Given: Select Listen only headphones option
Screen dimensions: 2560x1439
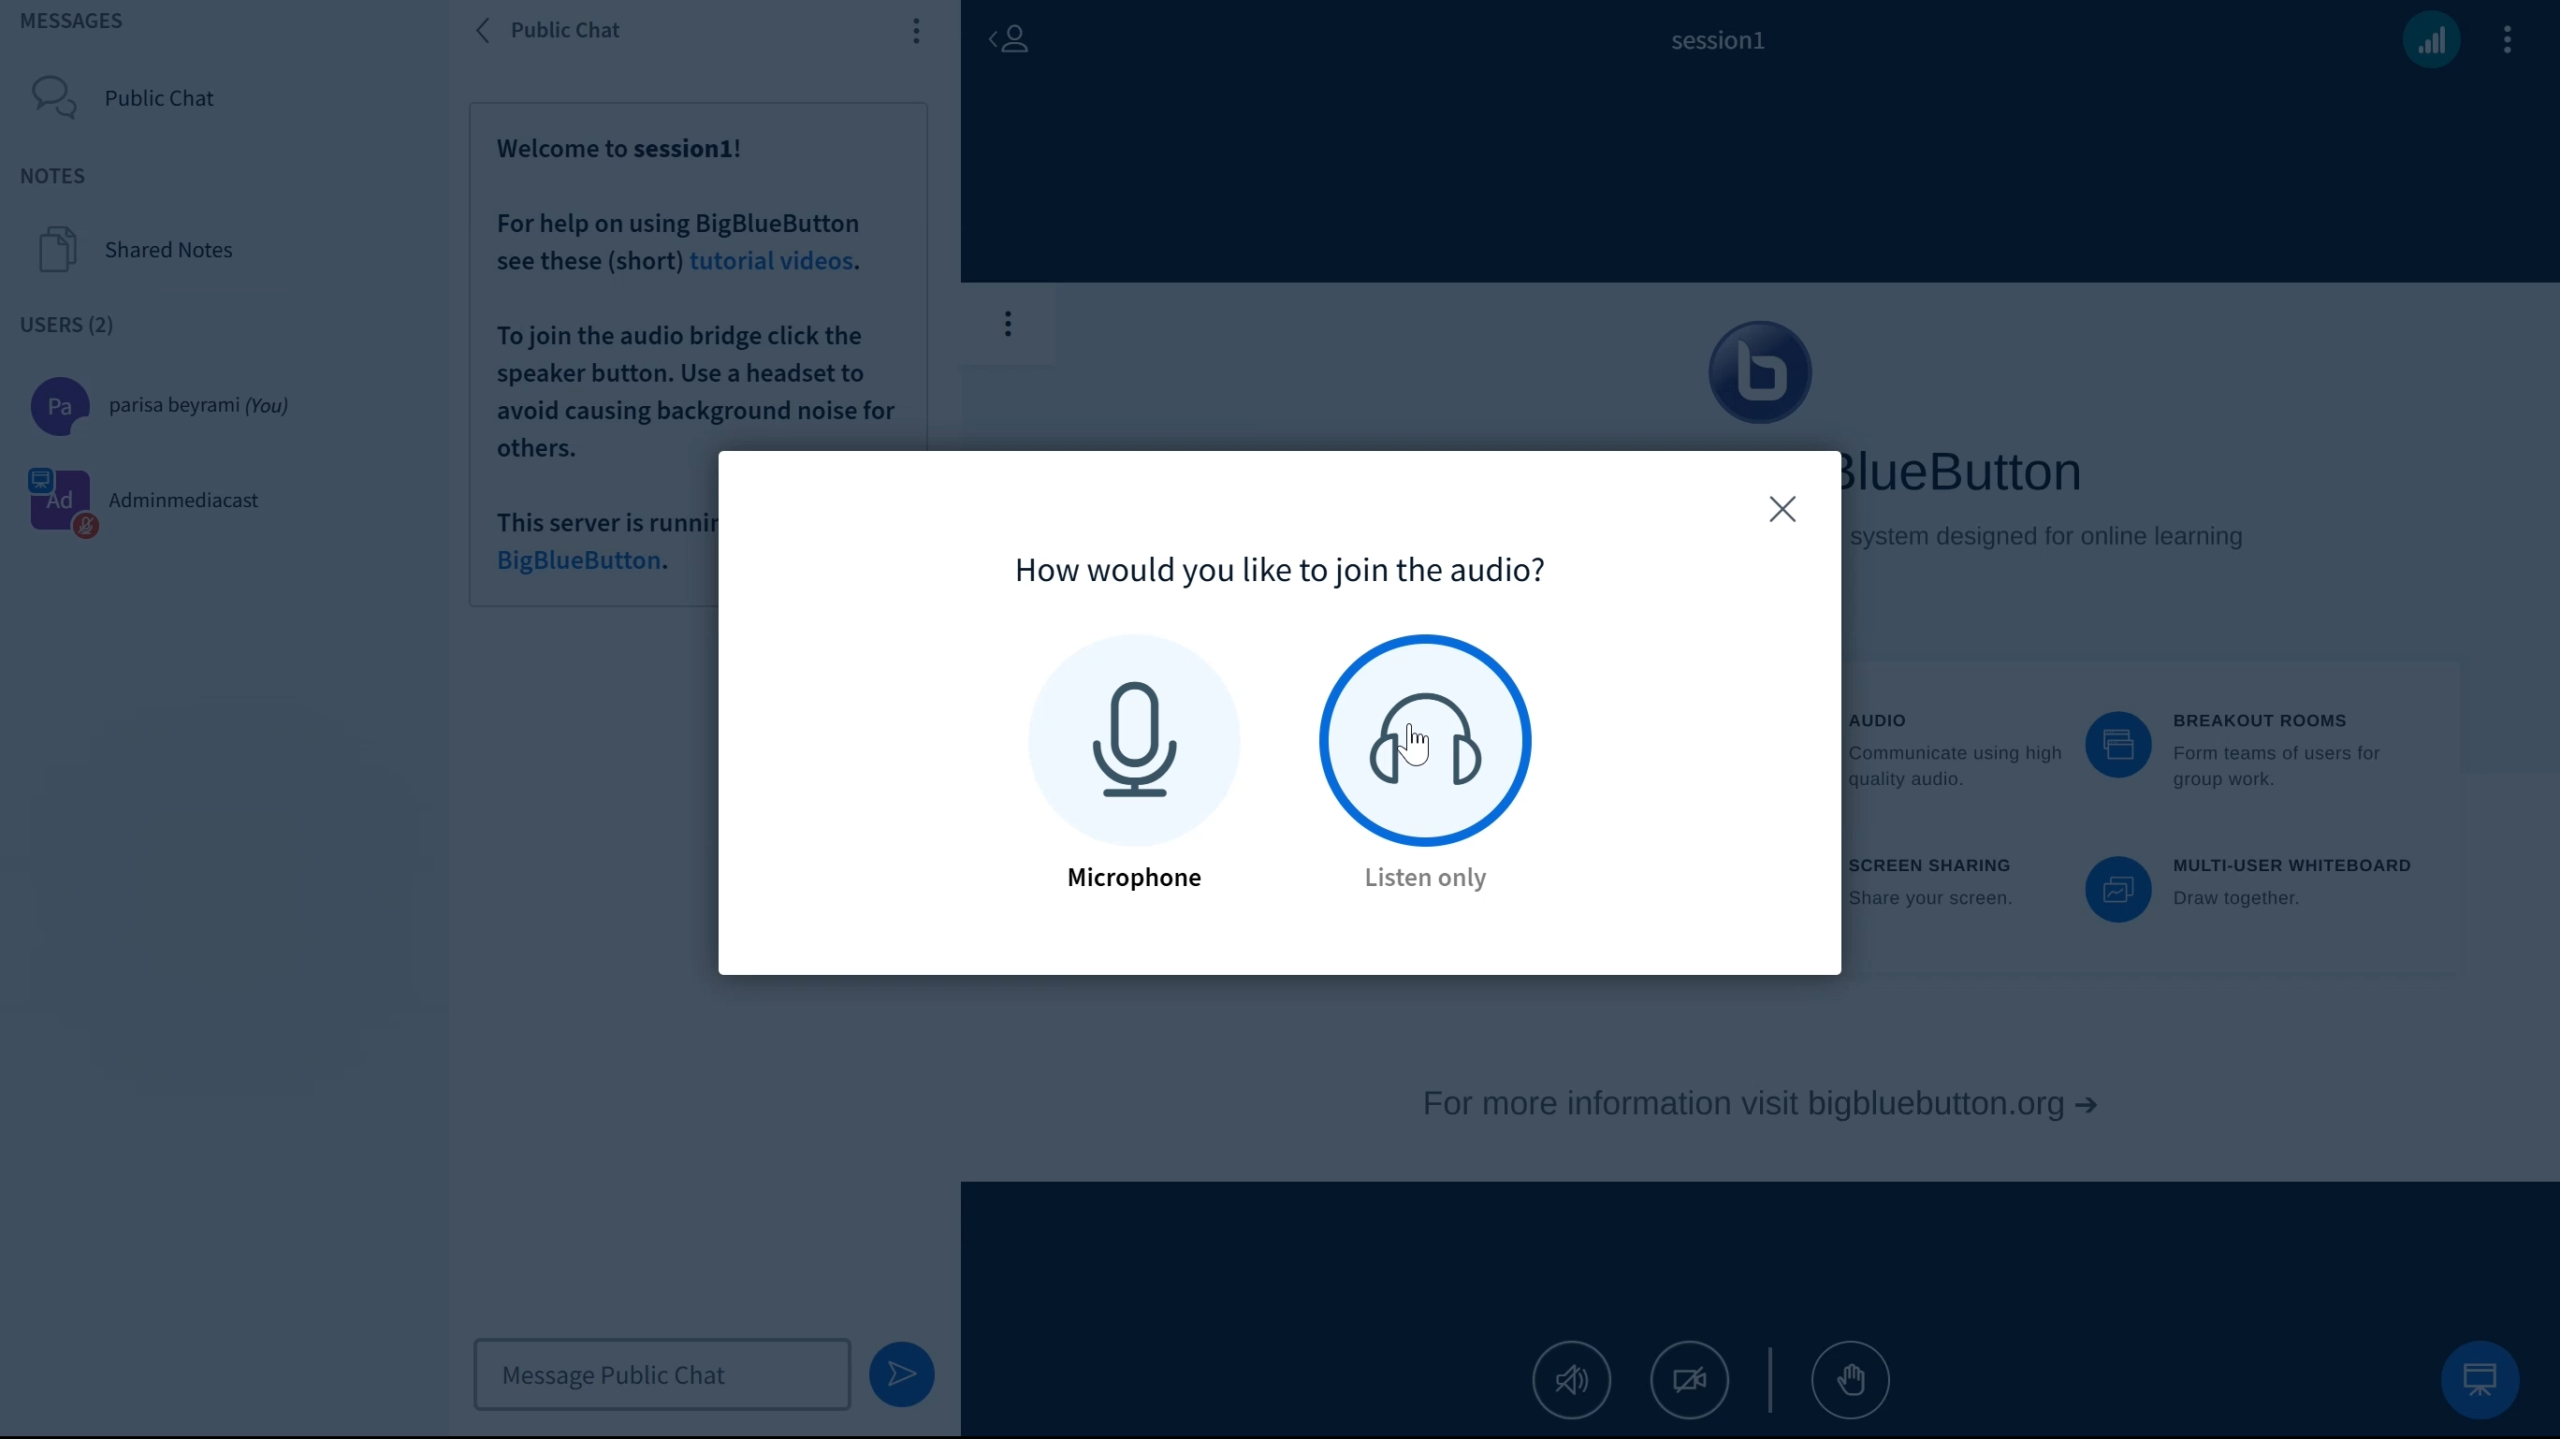Looking at the screenshot, I should click(x=1424, y=741).
